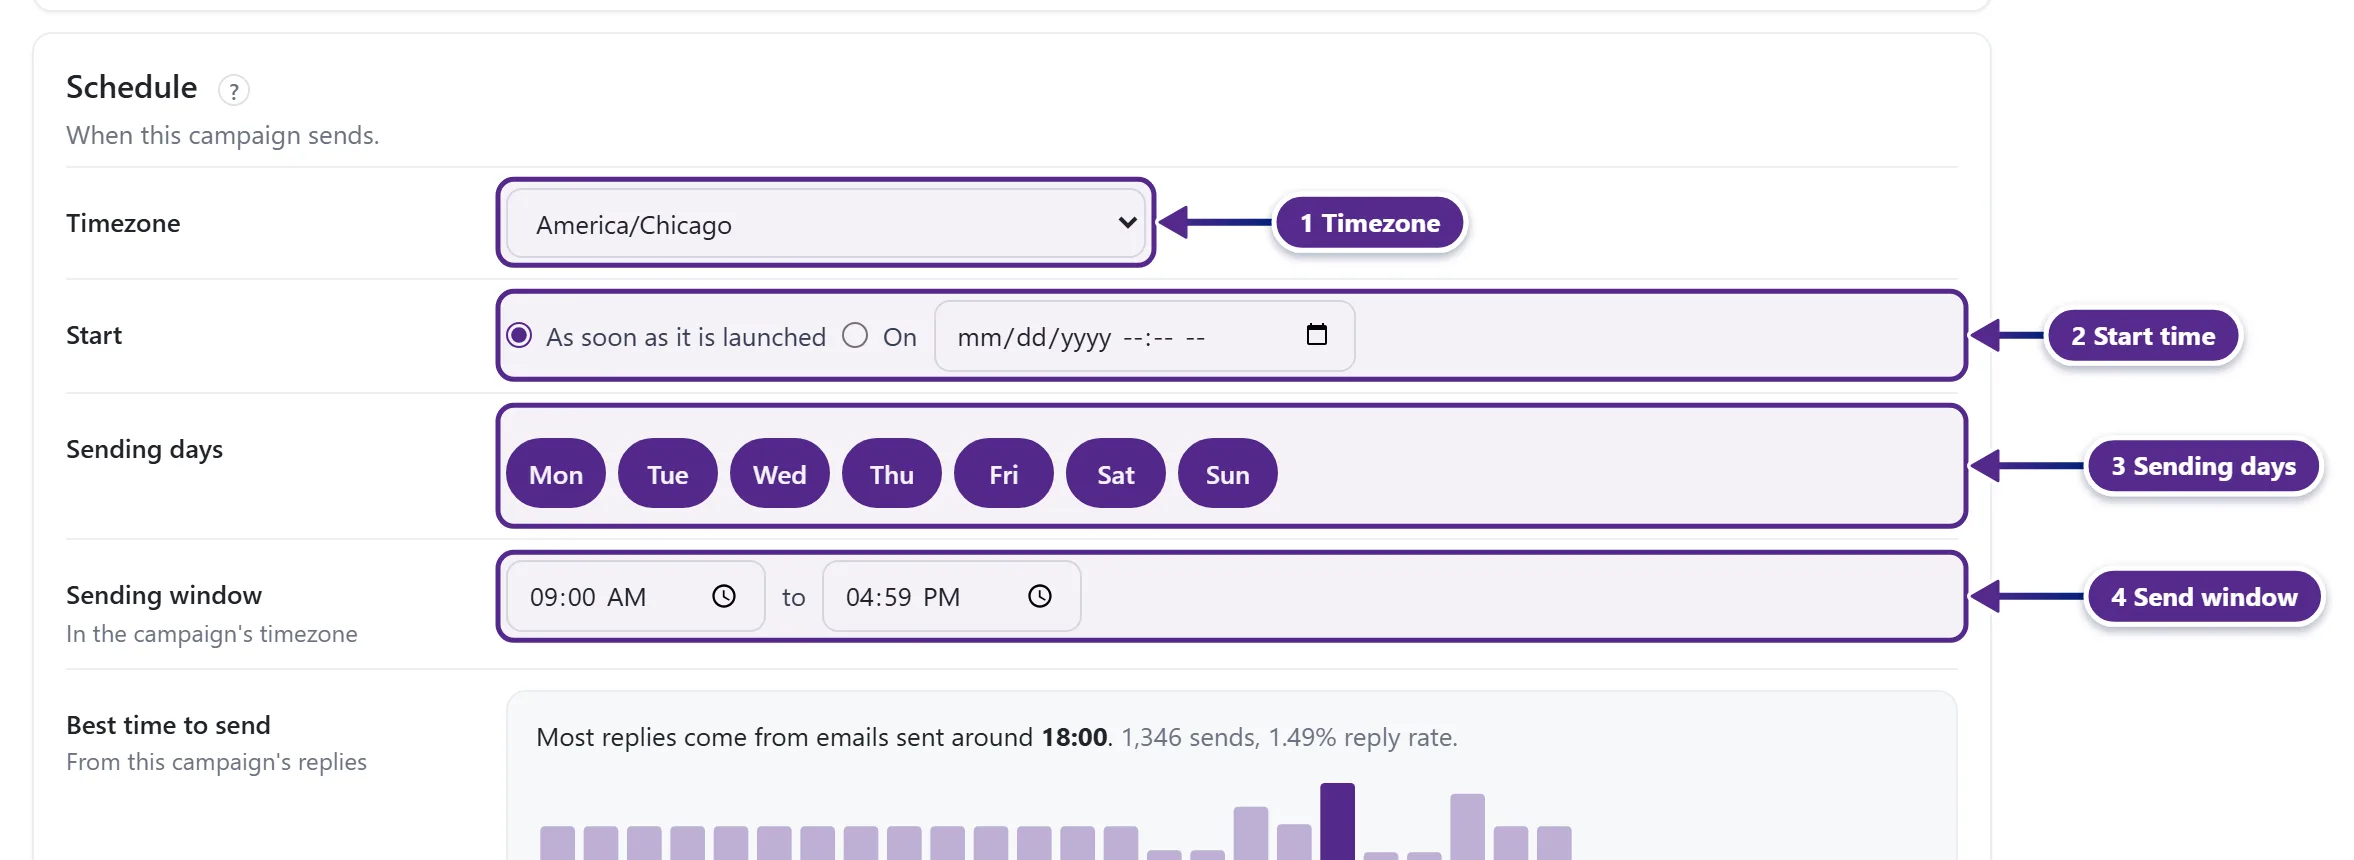This screenshot has height=860, width=2354.
Task: Toggle Sun sending day
Action: pos(1228,474)
